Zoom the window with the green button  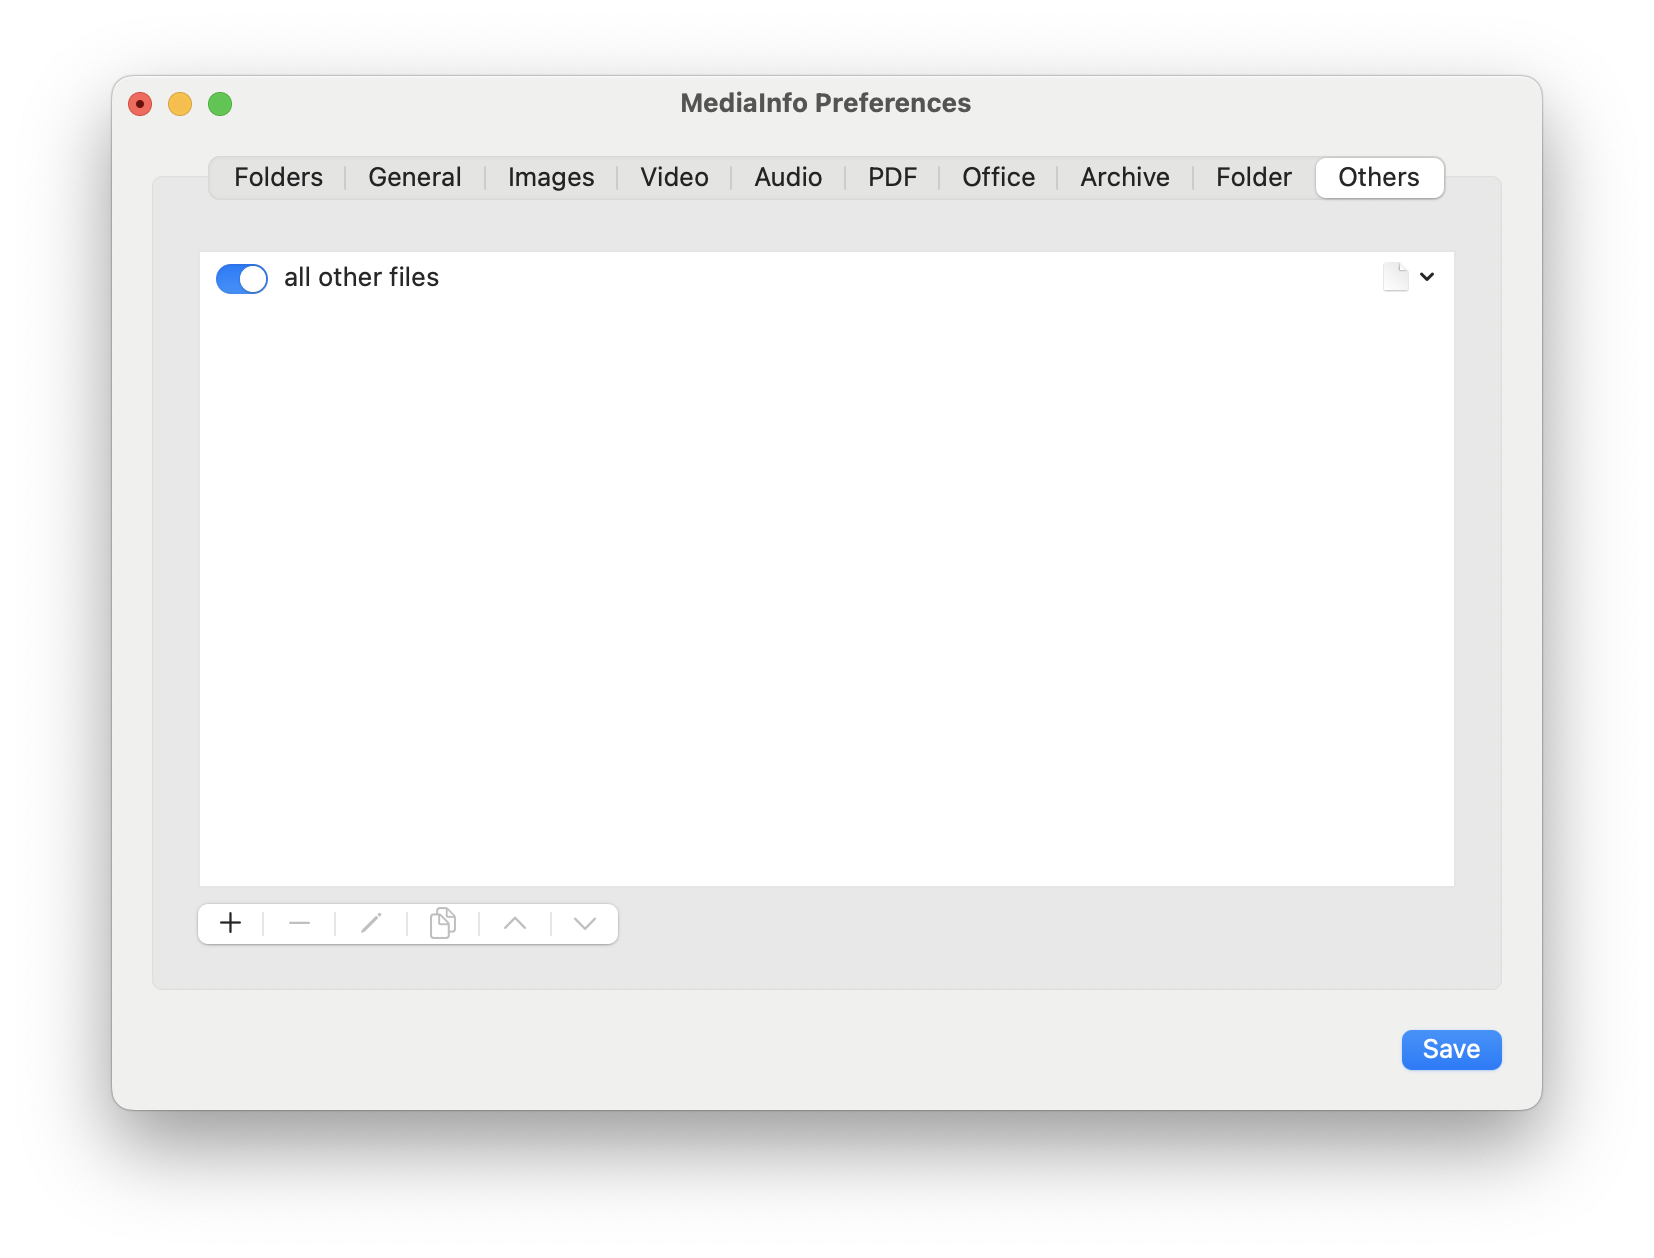tap(220, 104)
